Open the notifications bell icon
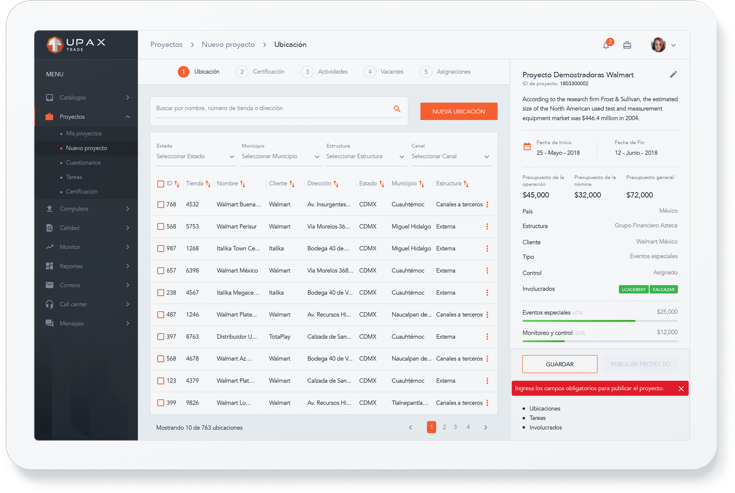Viewport: 735px width, 493px height. 607,45
